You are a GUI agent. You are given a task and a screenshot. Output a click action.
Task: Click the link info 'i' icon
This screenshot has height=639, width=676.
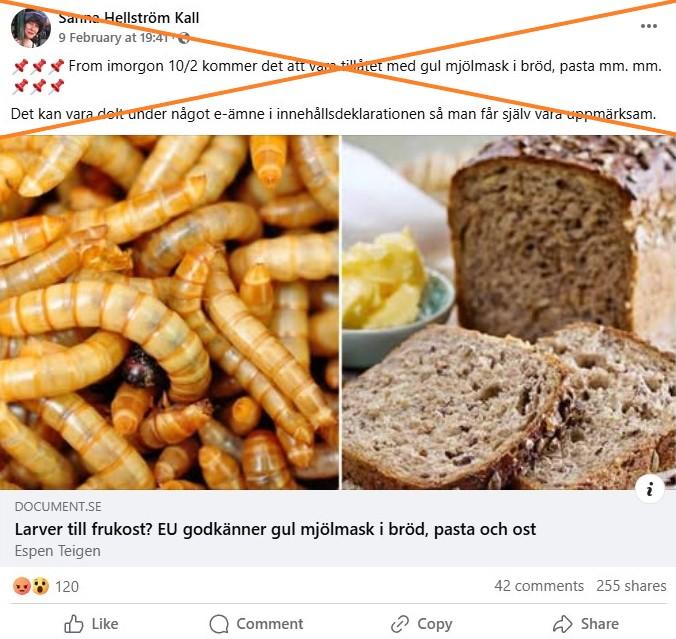(649, 489)
